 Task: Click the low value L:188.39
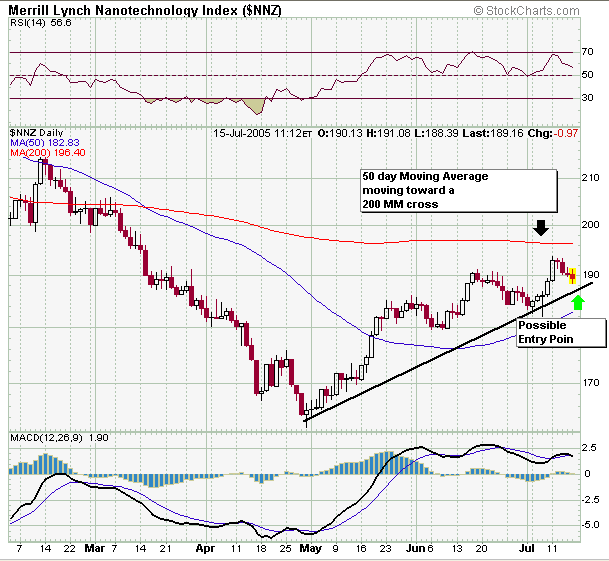436,133
